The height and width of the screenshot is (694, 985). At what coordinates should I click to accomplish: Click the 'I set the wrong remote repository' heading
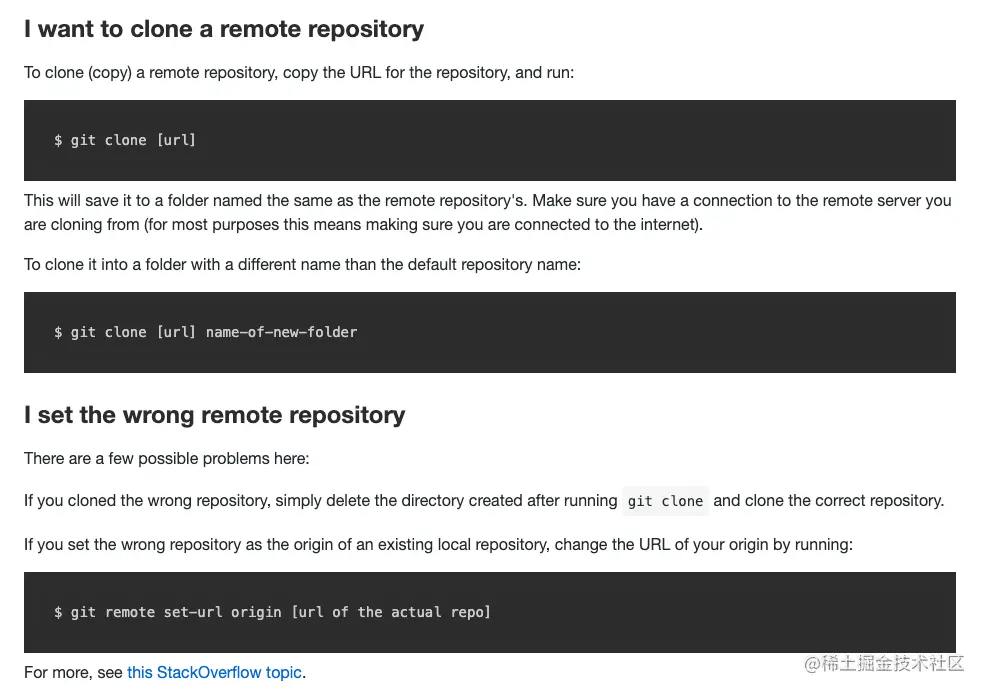point(214,415)
